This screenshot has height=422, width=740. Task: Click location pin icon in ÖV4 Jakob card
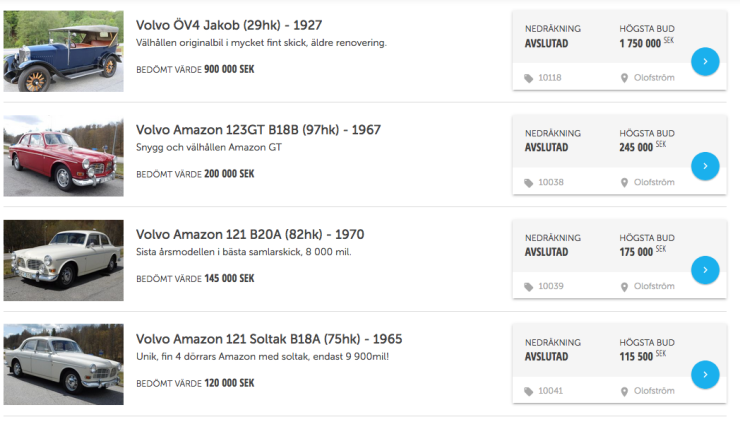tap(624, 78)
